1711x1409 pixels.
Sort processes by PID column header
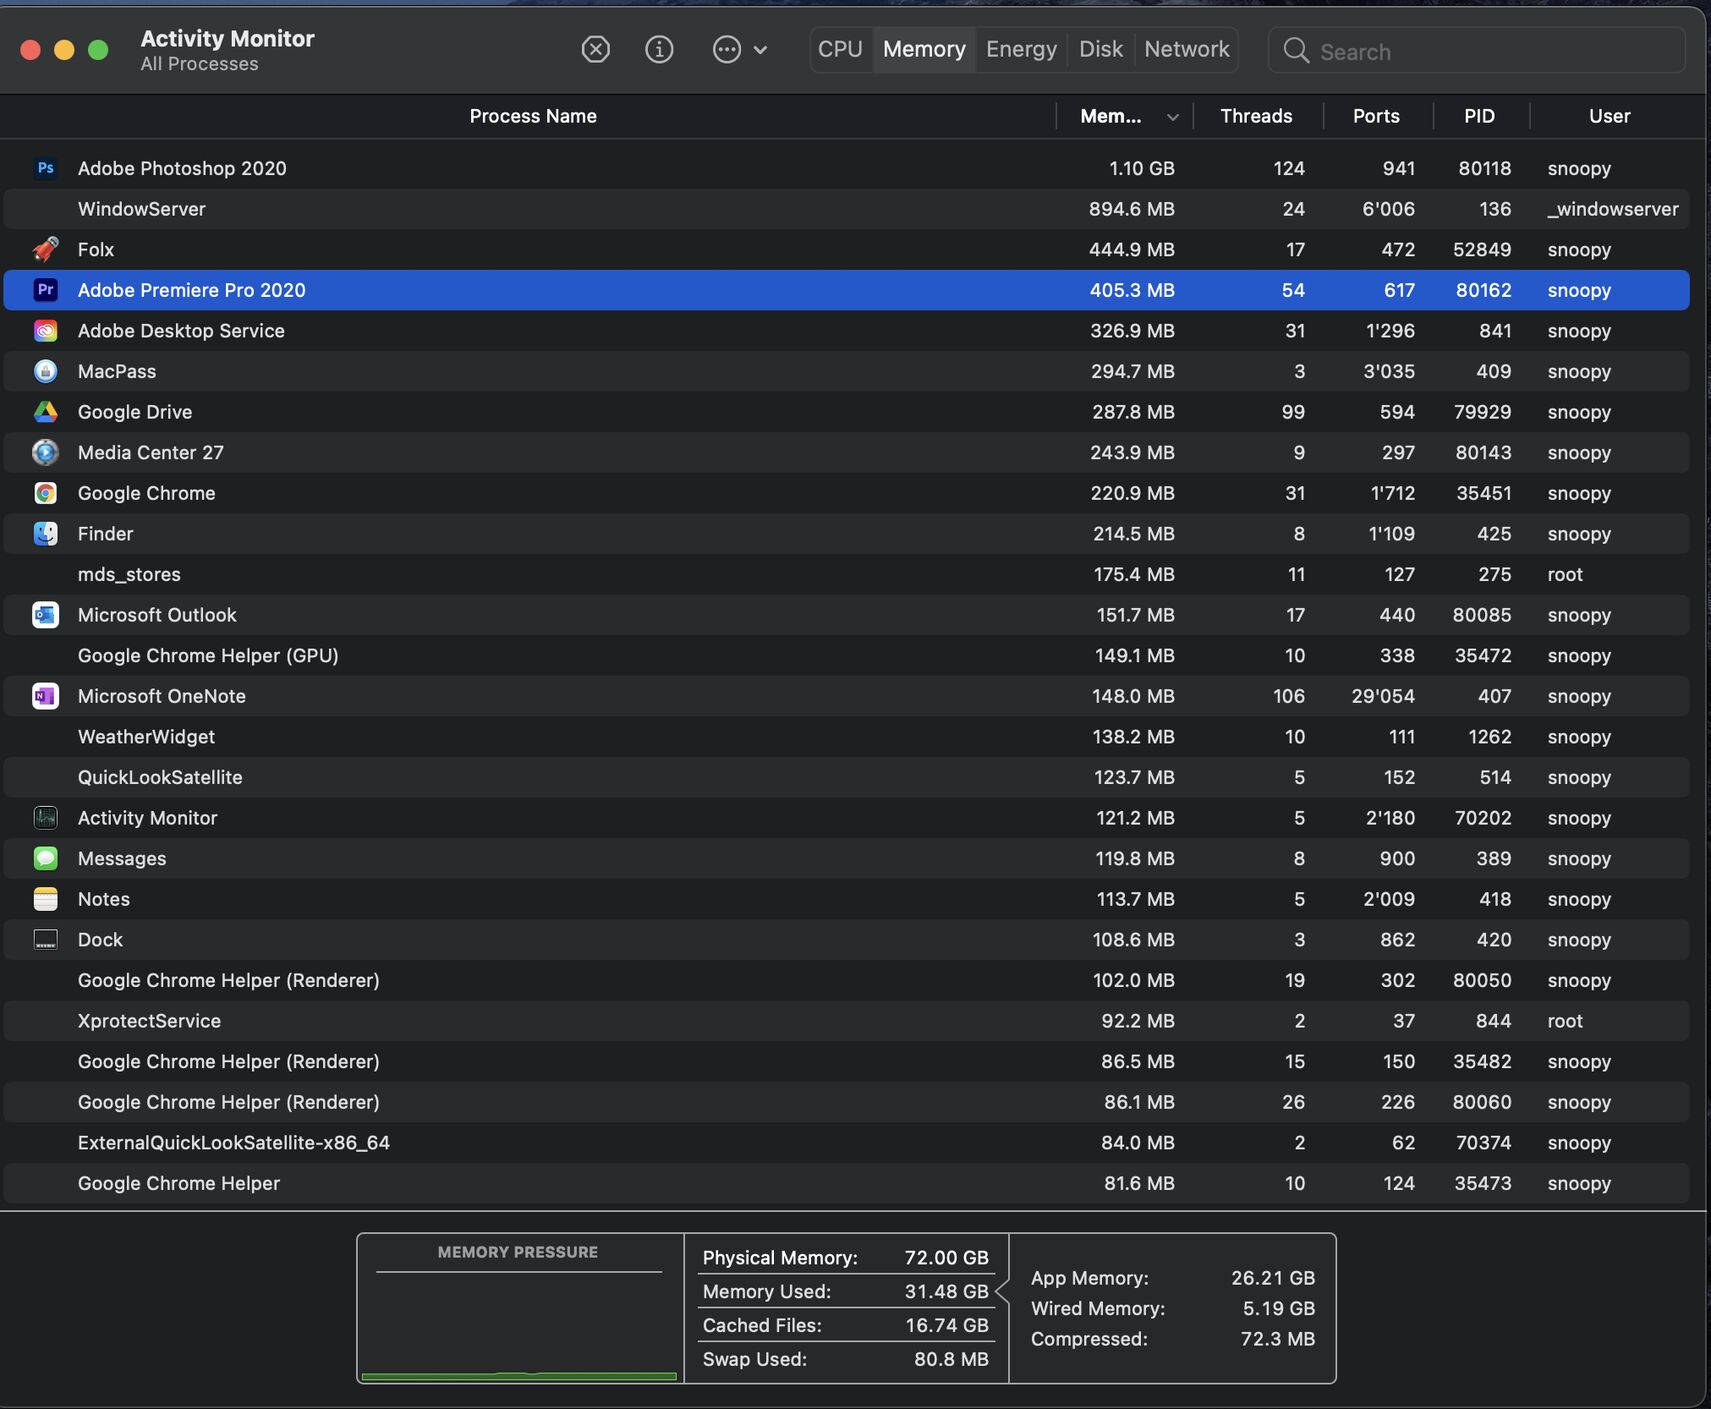pyautogui.click(x=1479, y=116)
